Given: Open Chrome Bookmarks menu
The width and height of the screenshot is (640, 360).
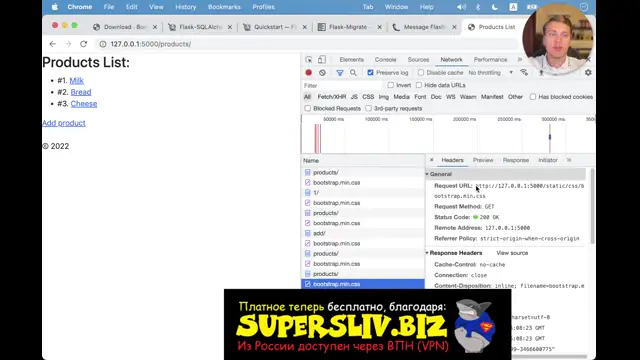Looking at the screenshot, I should [224, 7].
